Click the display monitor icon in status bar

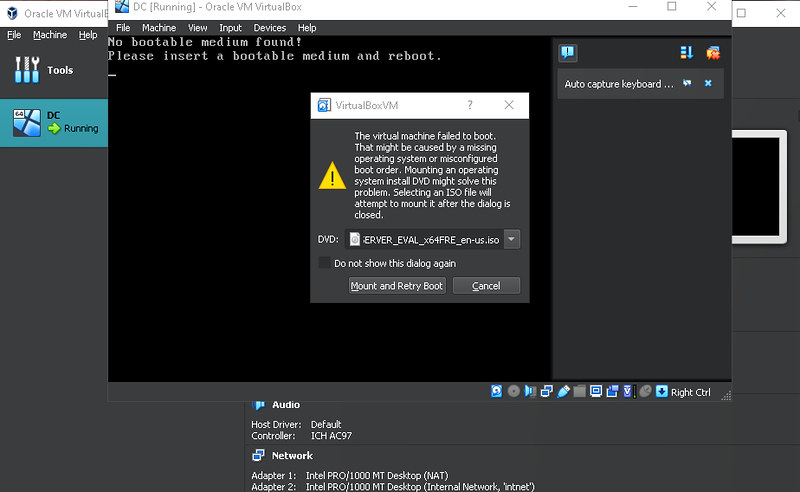pyautogui.click(x=595, y=391)
